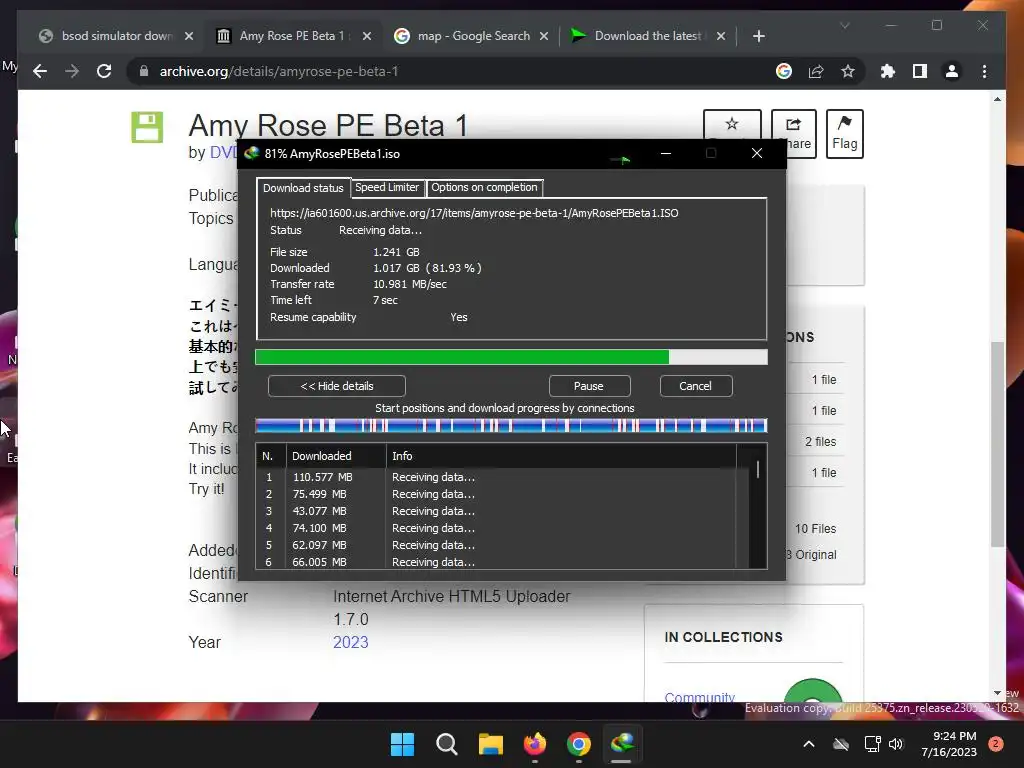Image resolution: width=1024 pixels, height=768 pixels.
Task: Close the map Google Search tab
Action: [543, 36]
